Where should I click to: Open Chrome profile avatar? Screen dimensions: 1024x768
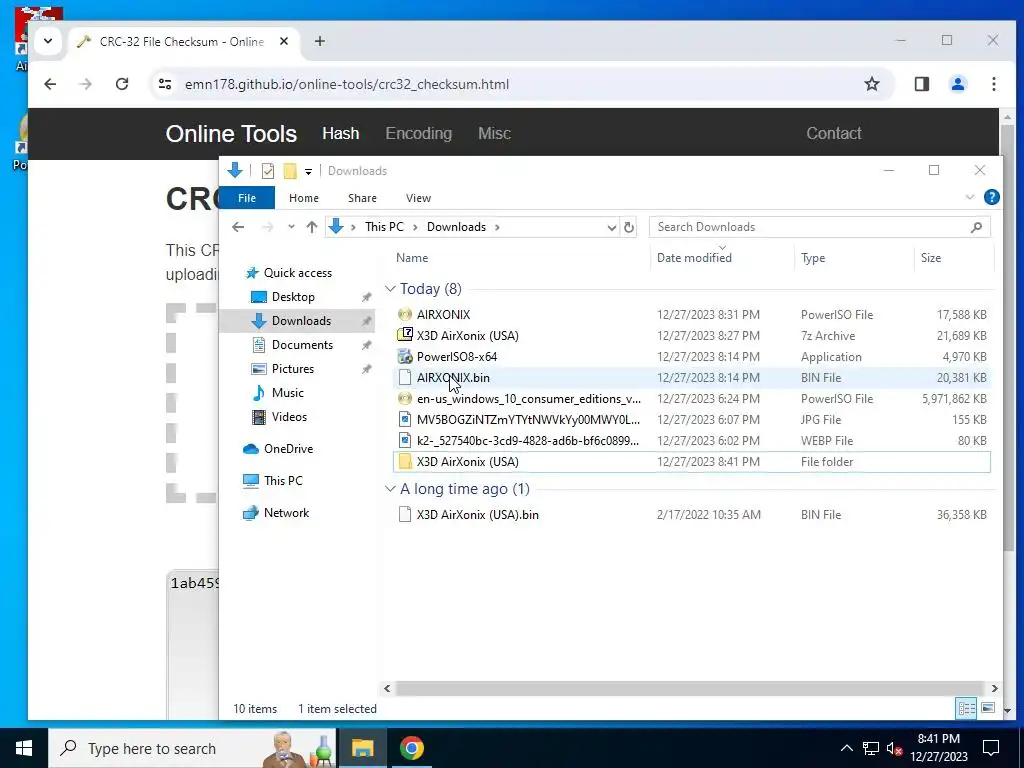click(x=958, y=84)
